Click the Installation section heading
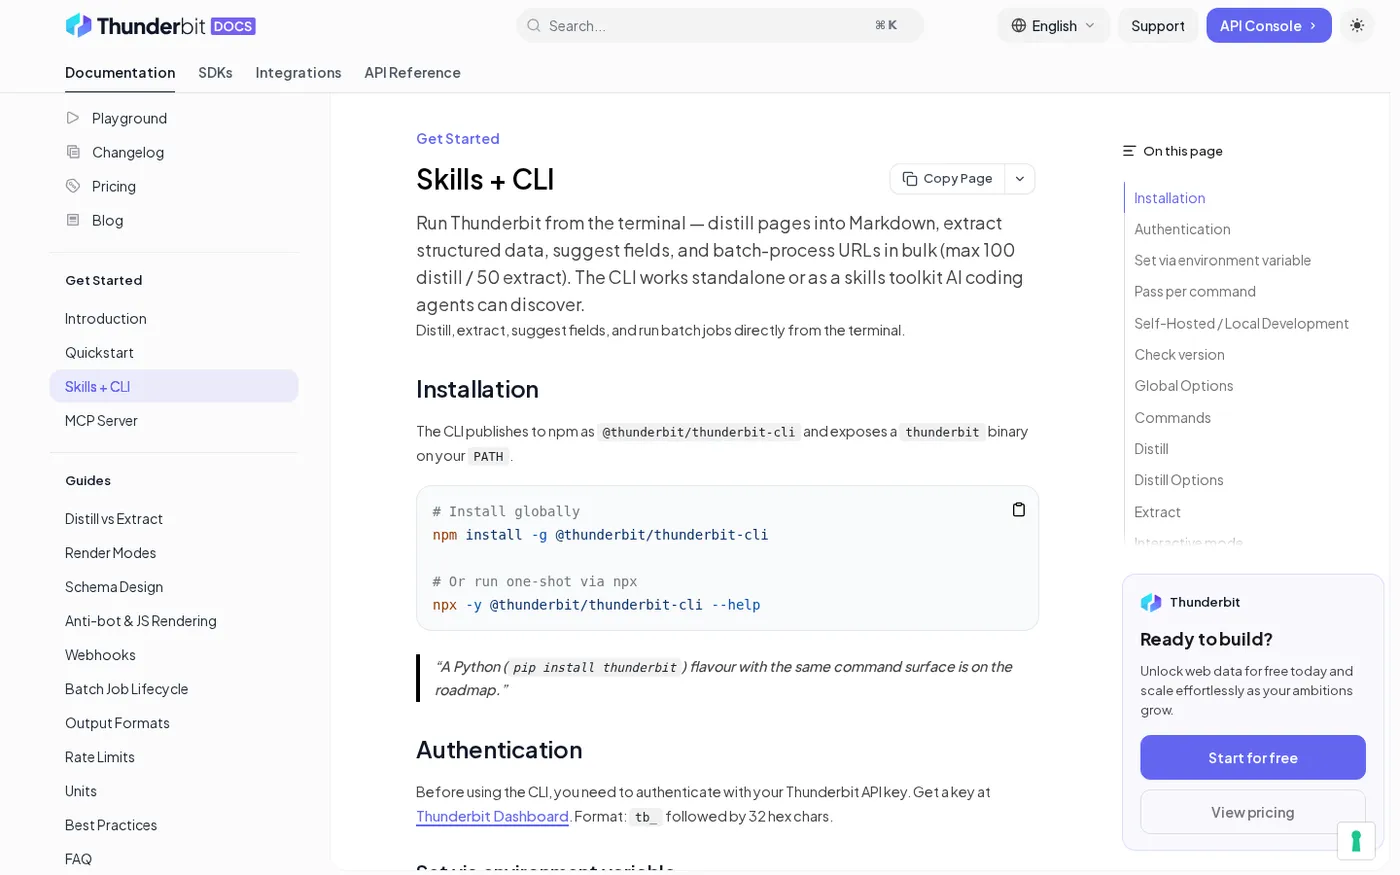The image size is (1400, 875). pyautogui.click(x=477, y=389)
